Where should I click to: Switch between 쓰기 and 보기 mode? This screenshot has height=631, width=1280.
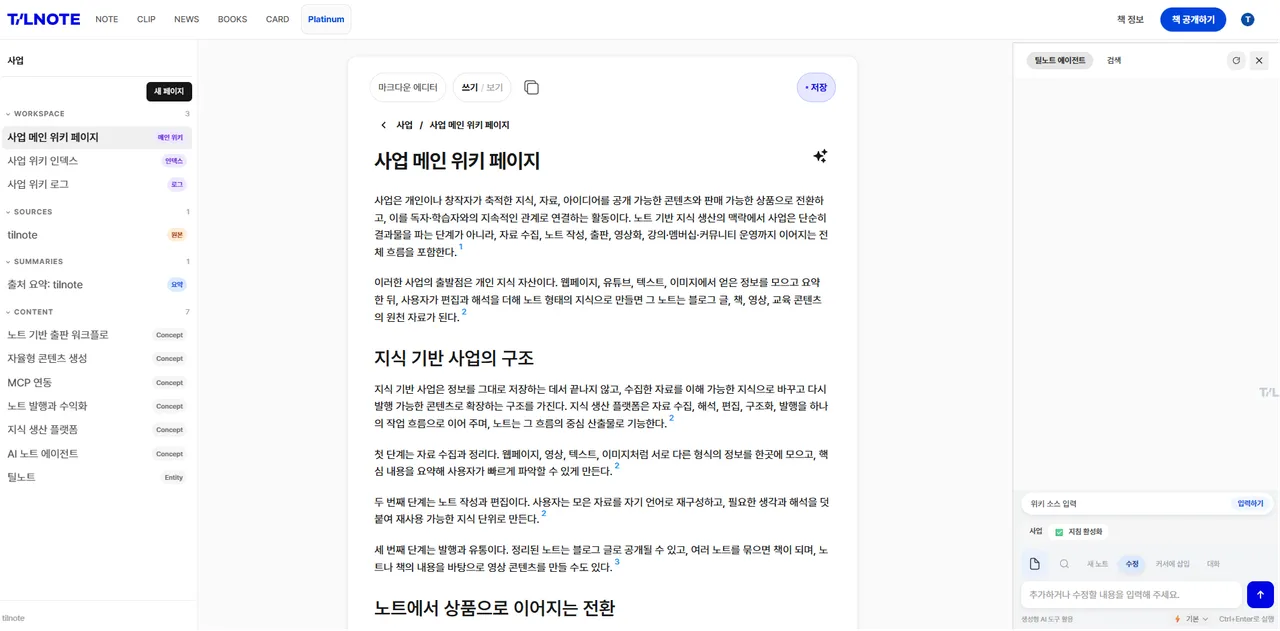482,88
